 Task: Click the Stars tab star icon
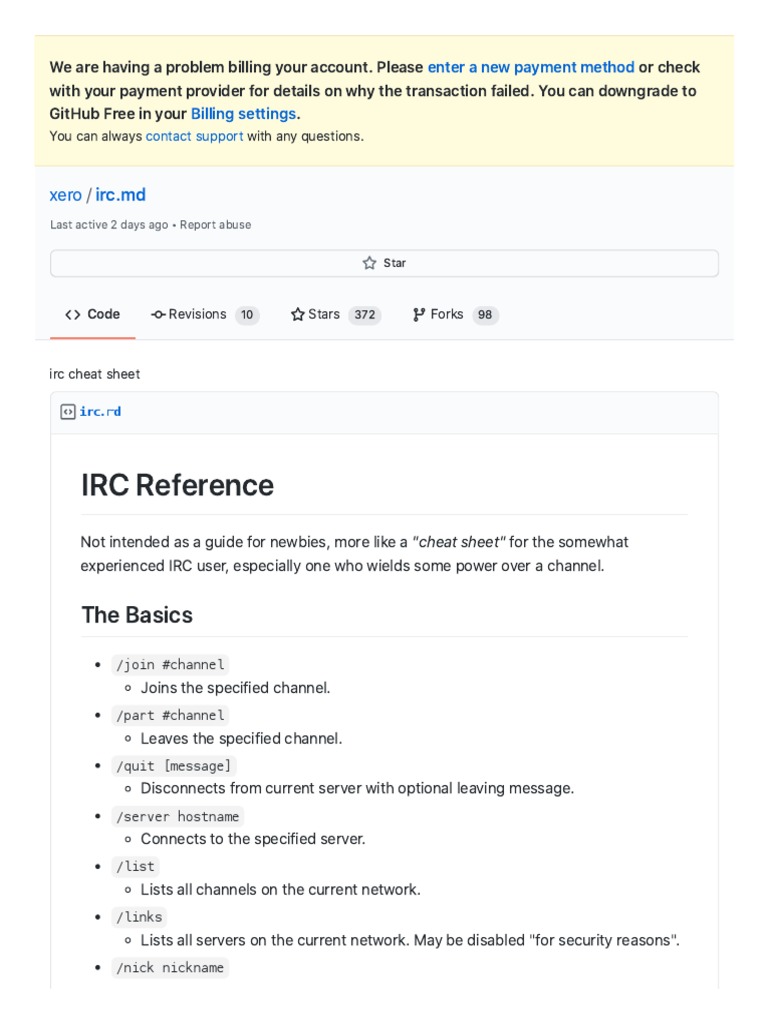coord(297,315)
